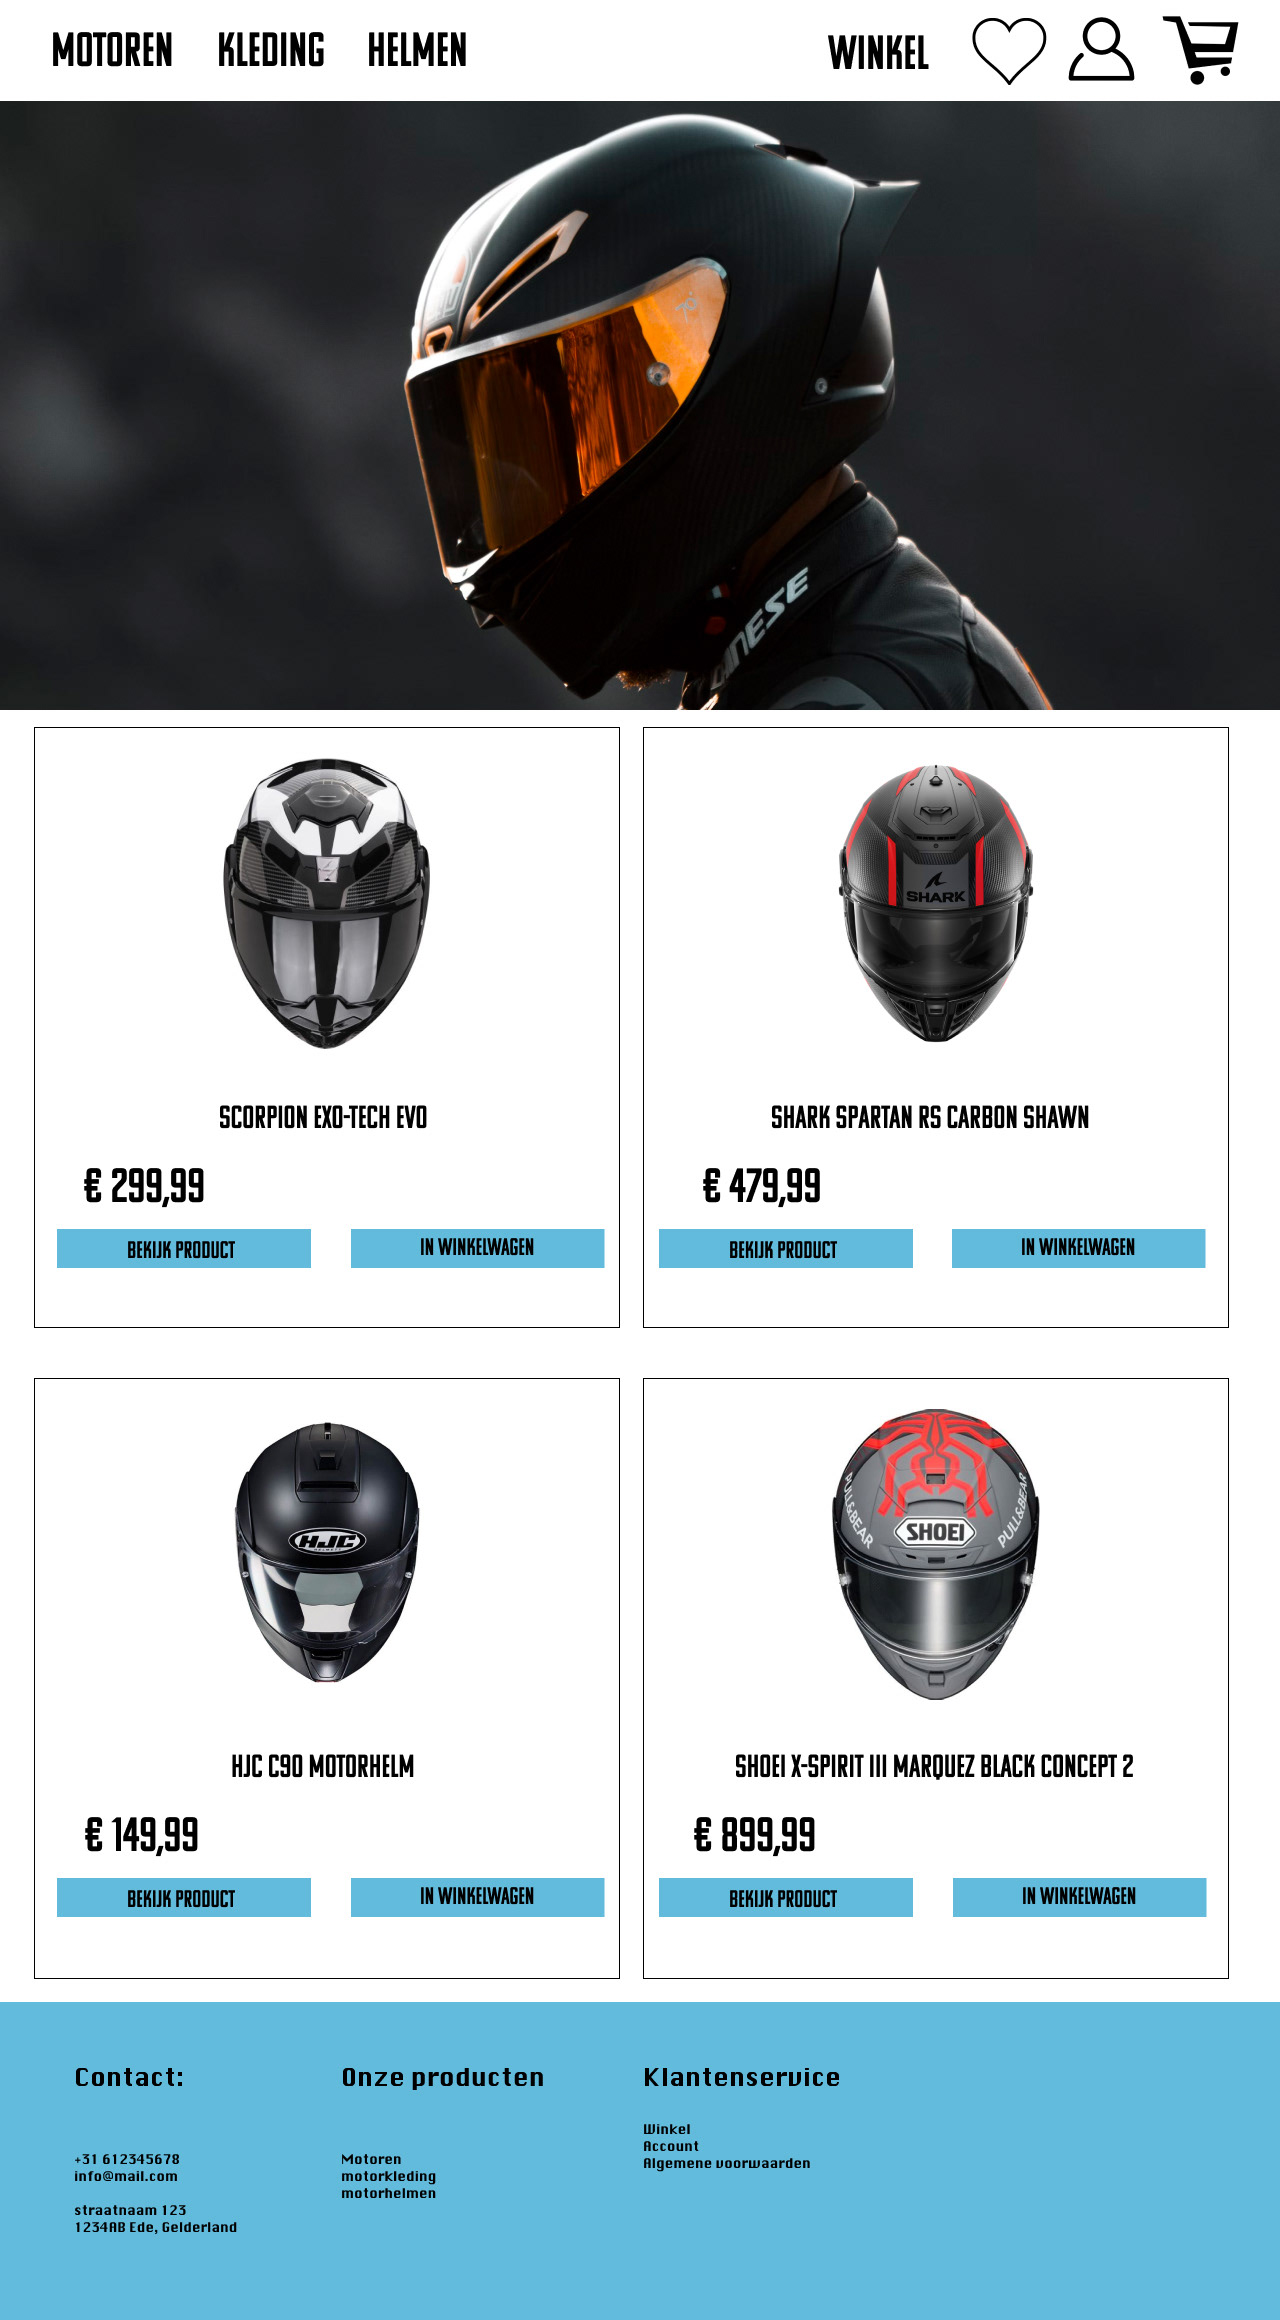Go to the Winkel page

[x=879, y=54]
